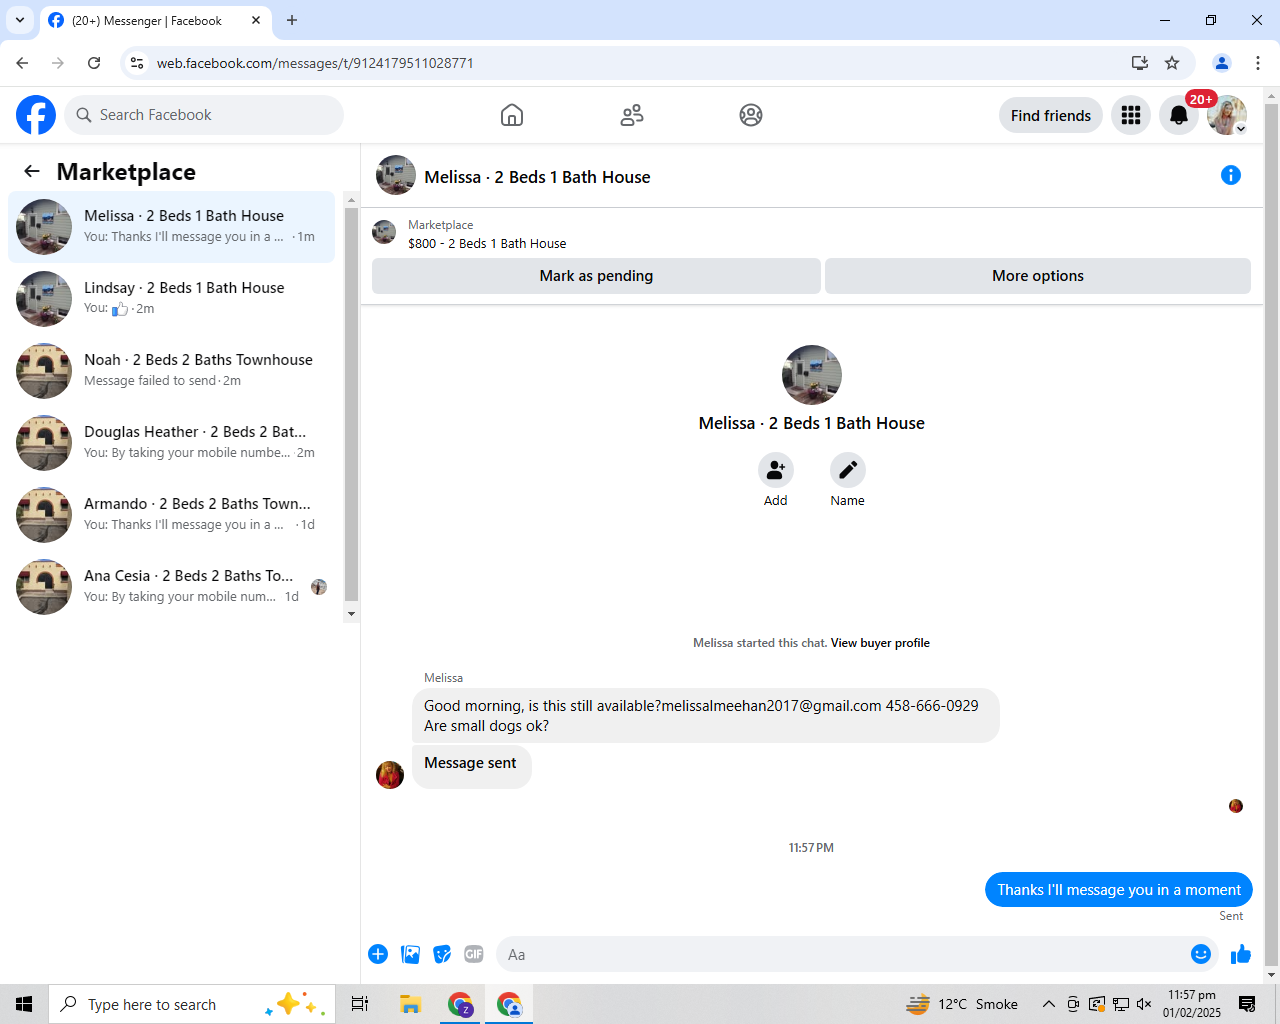Click the Search Facebook field
Viewport: 1280px width, 1024px height.
[x=204, y=115]
